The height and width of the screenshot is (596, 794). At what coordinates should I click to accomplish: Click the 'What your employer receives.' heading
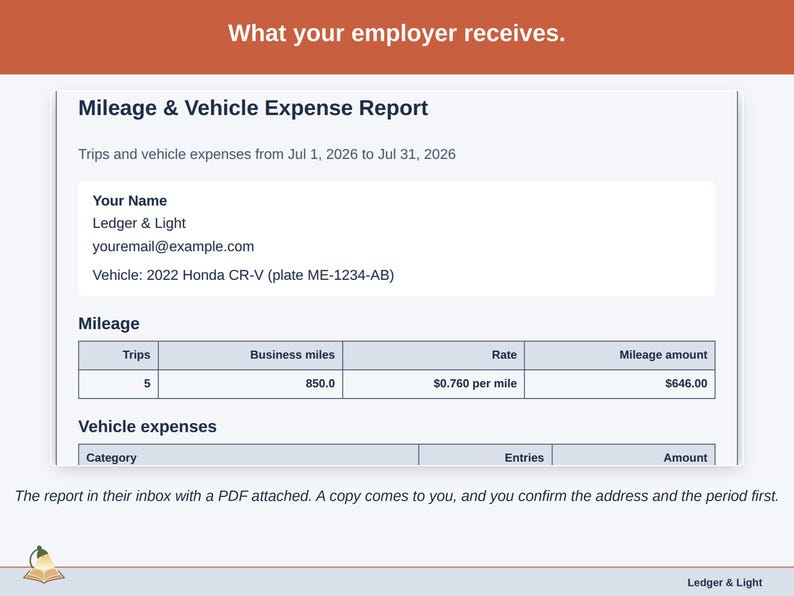(396, 33)
